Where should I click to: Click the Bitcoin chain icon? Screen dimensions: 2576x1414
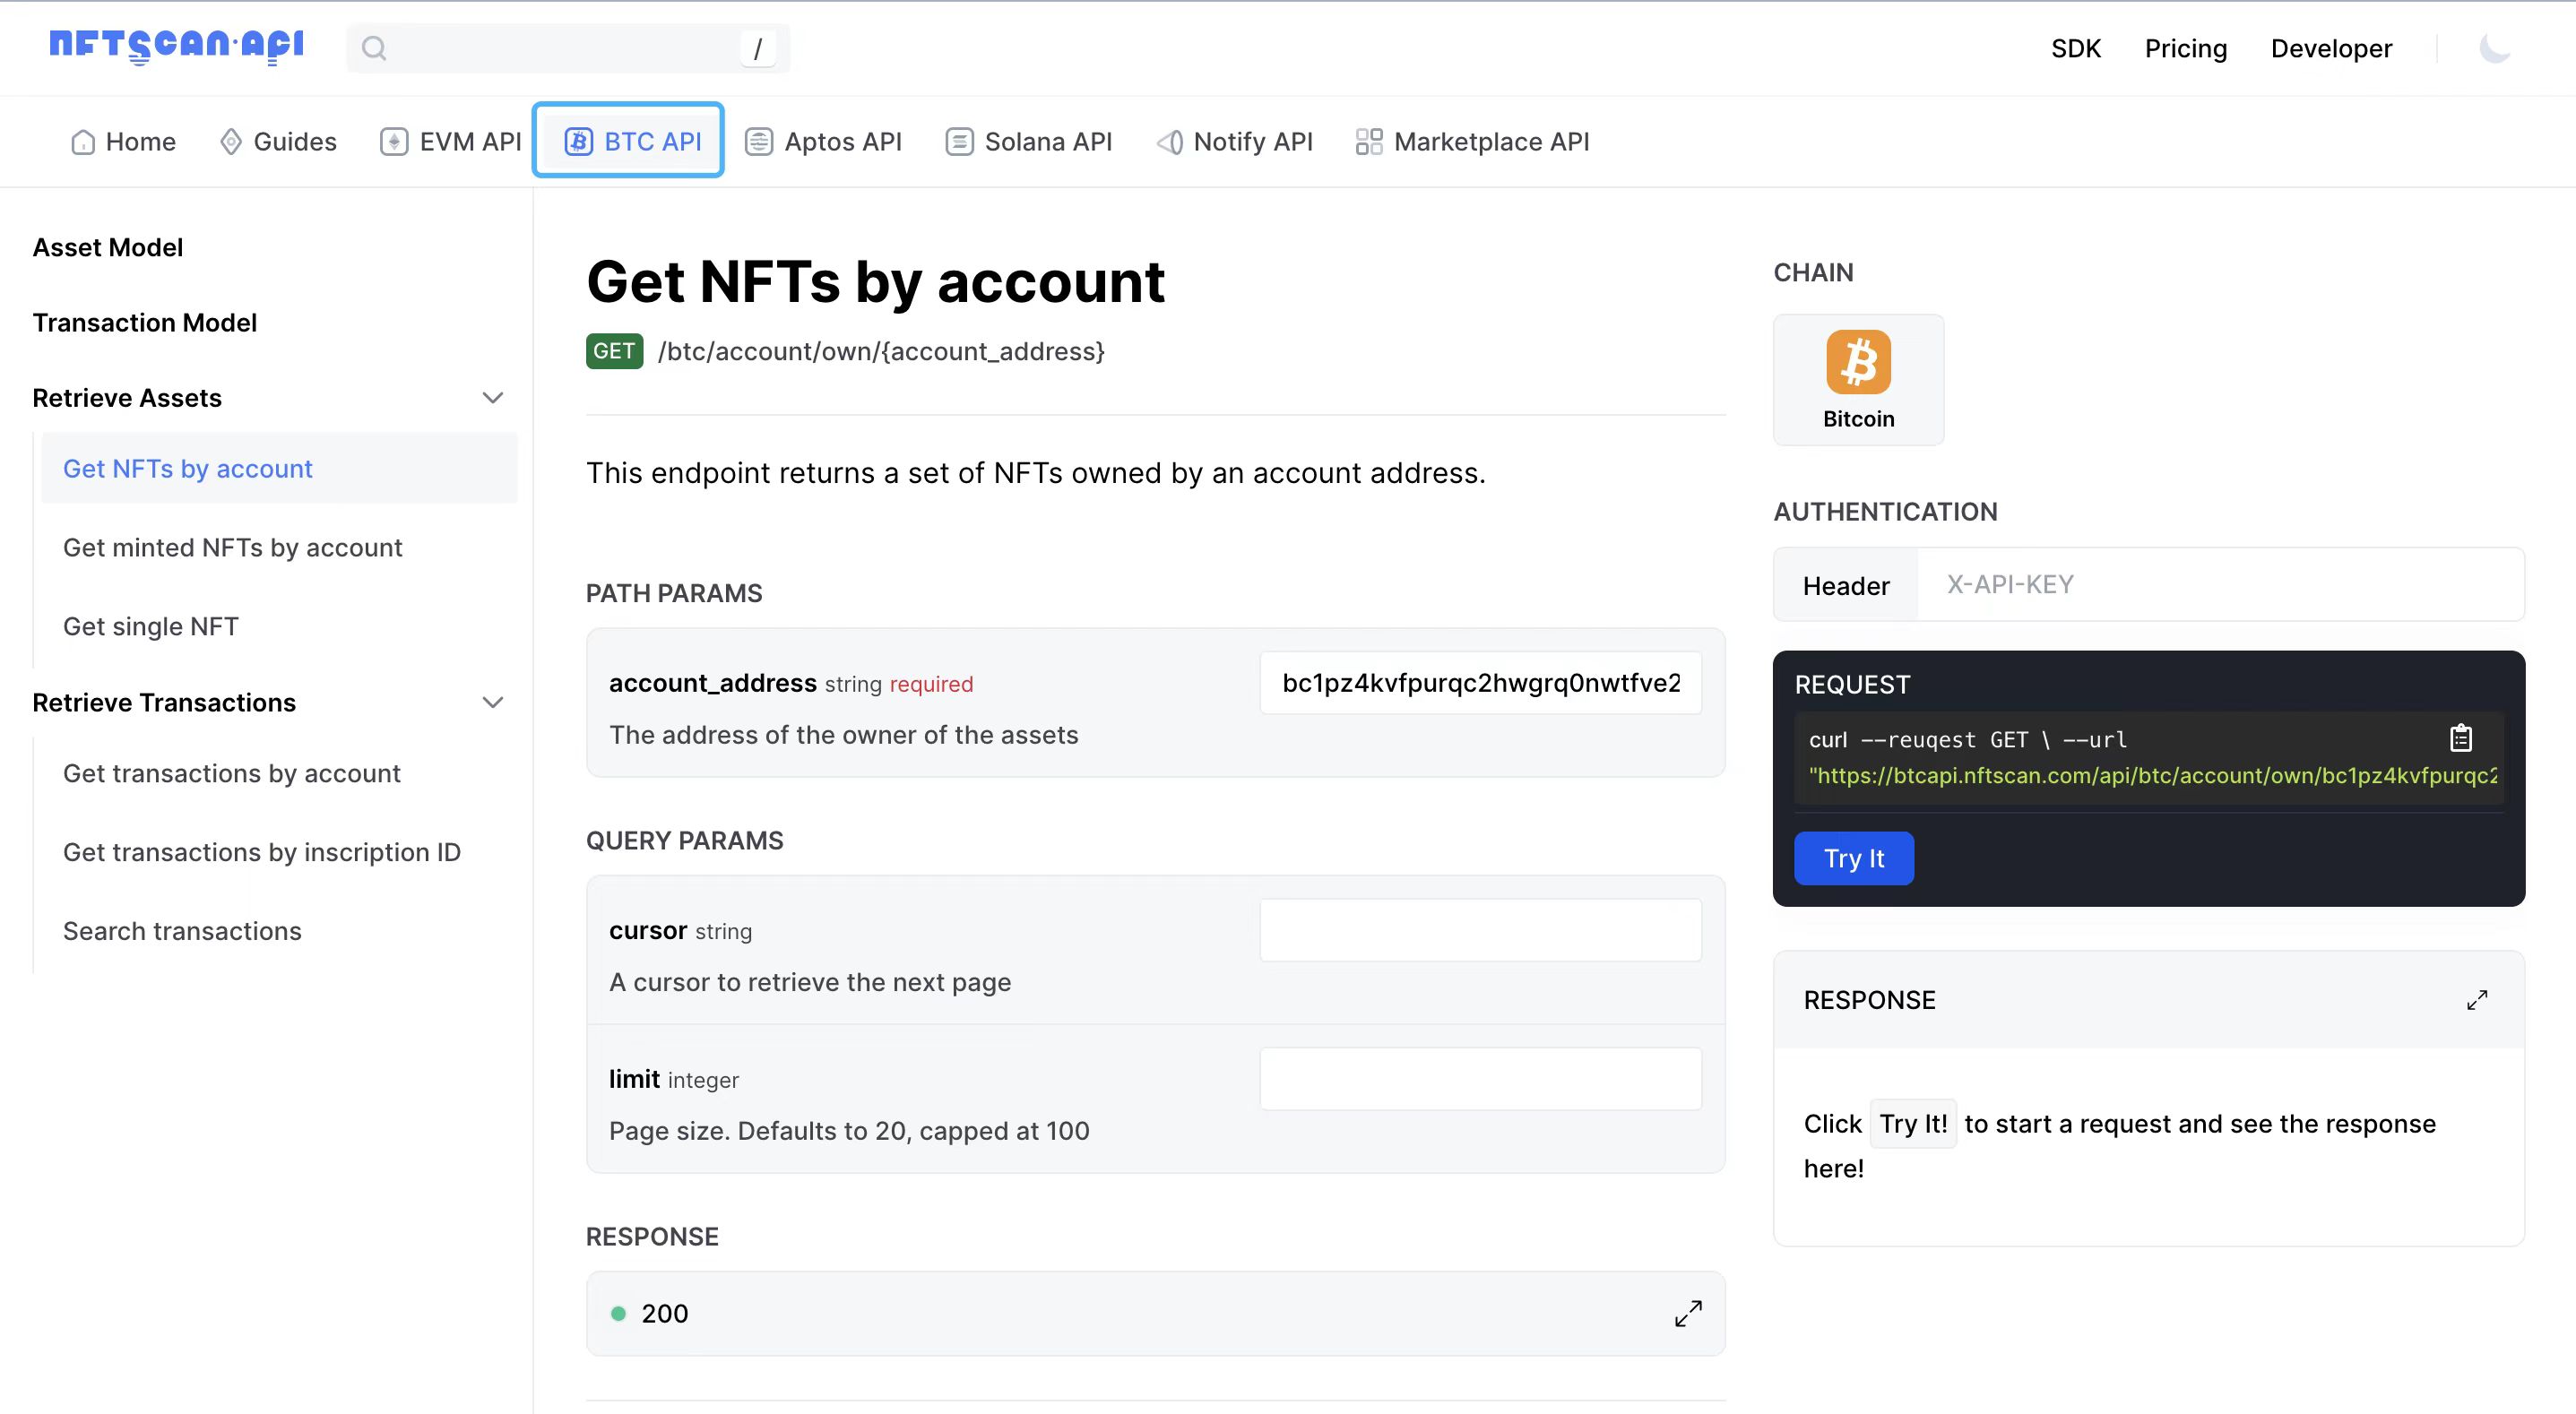[1860, 362]
